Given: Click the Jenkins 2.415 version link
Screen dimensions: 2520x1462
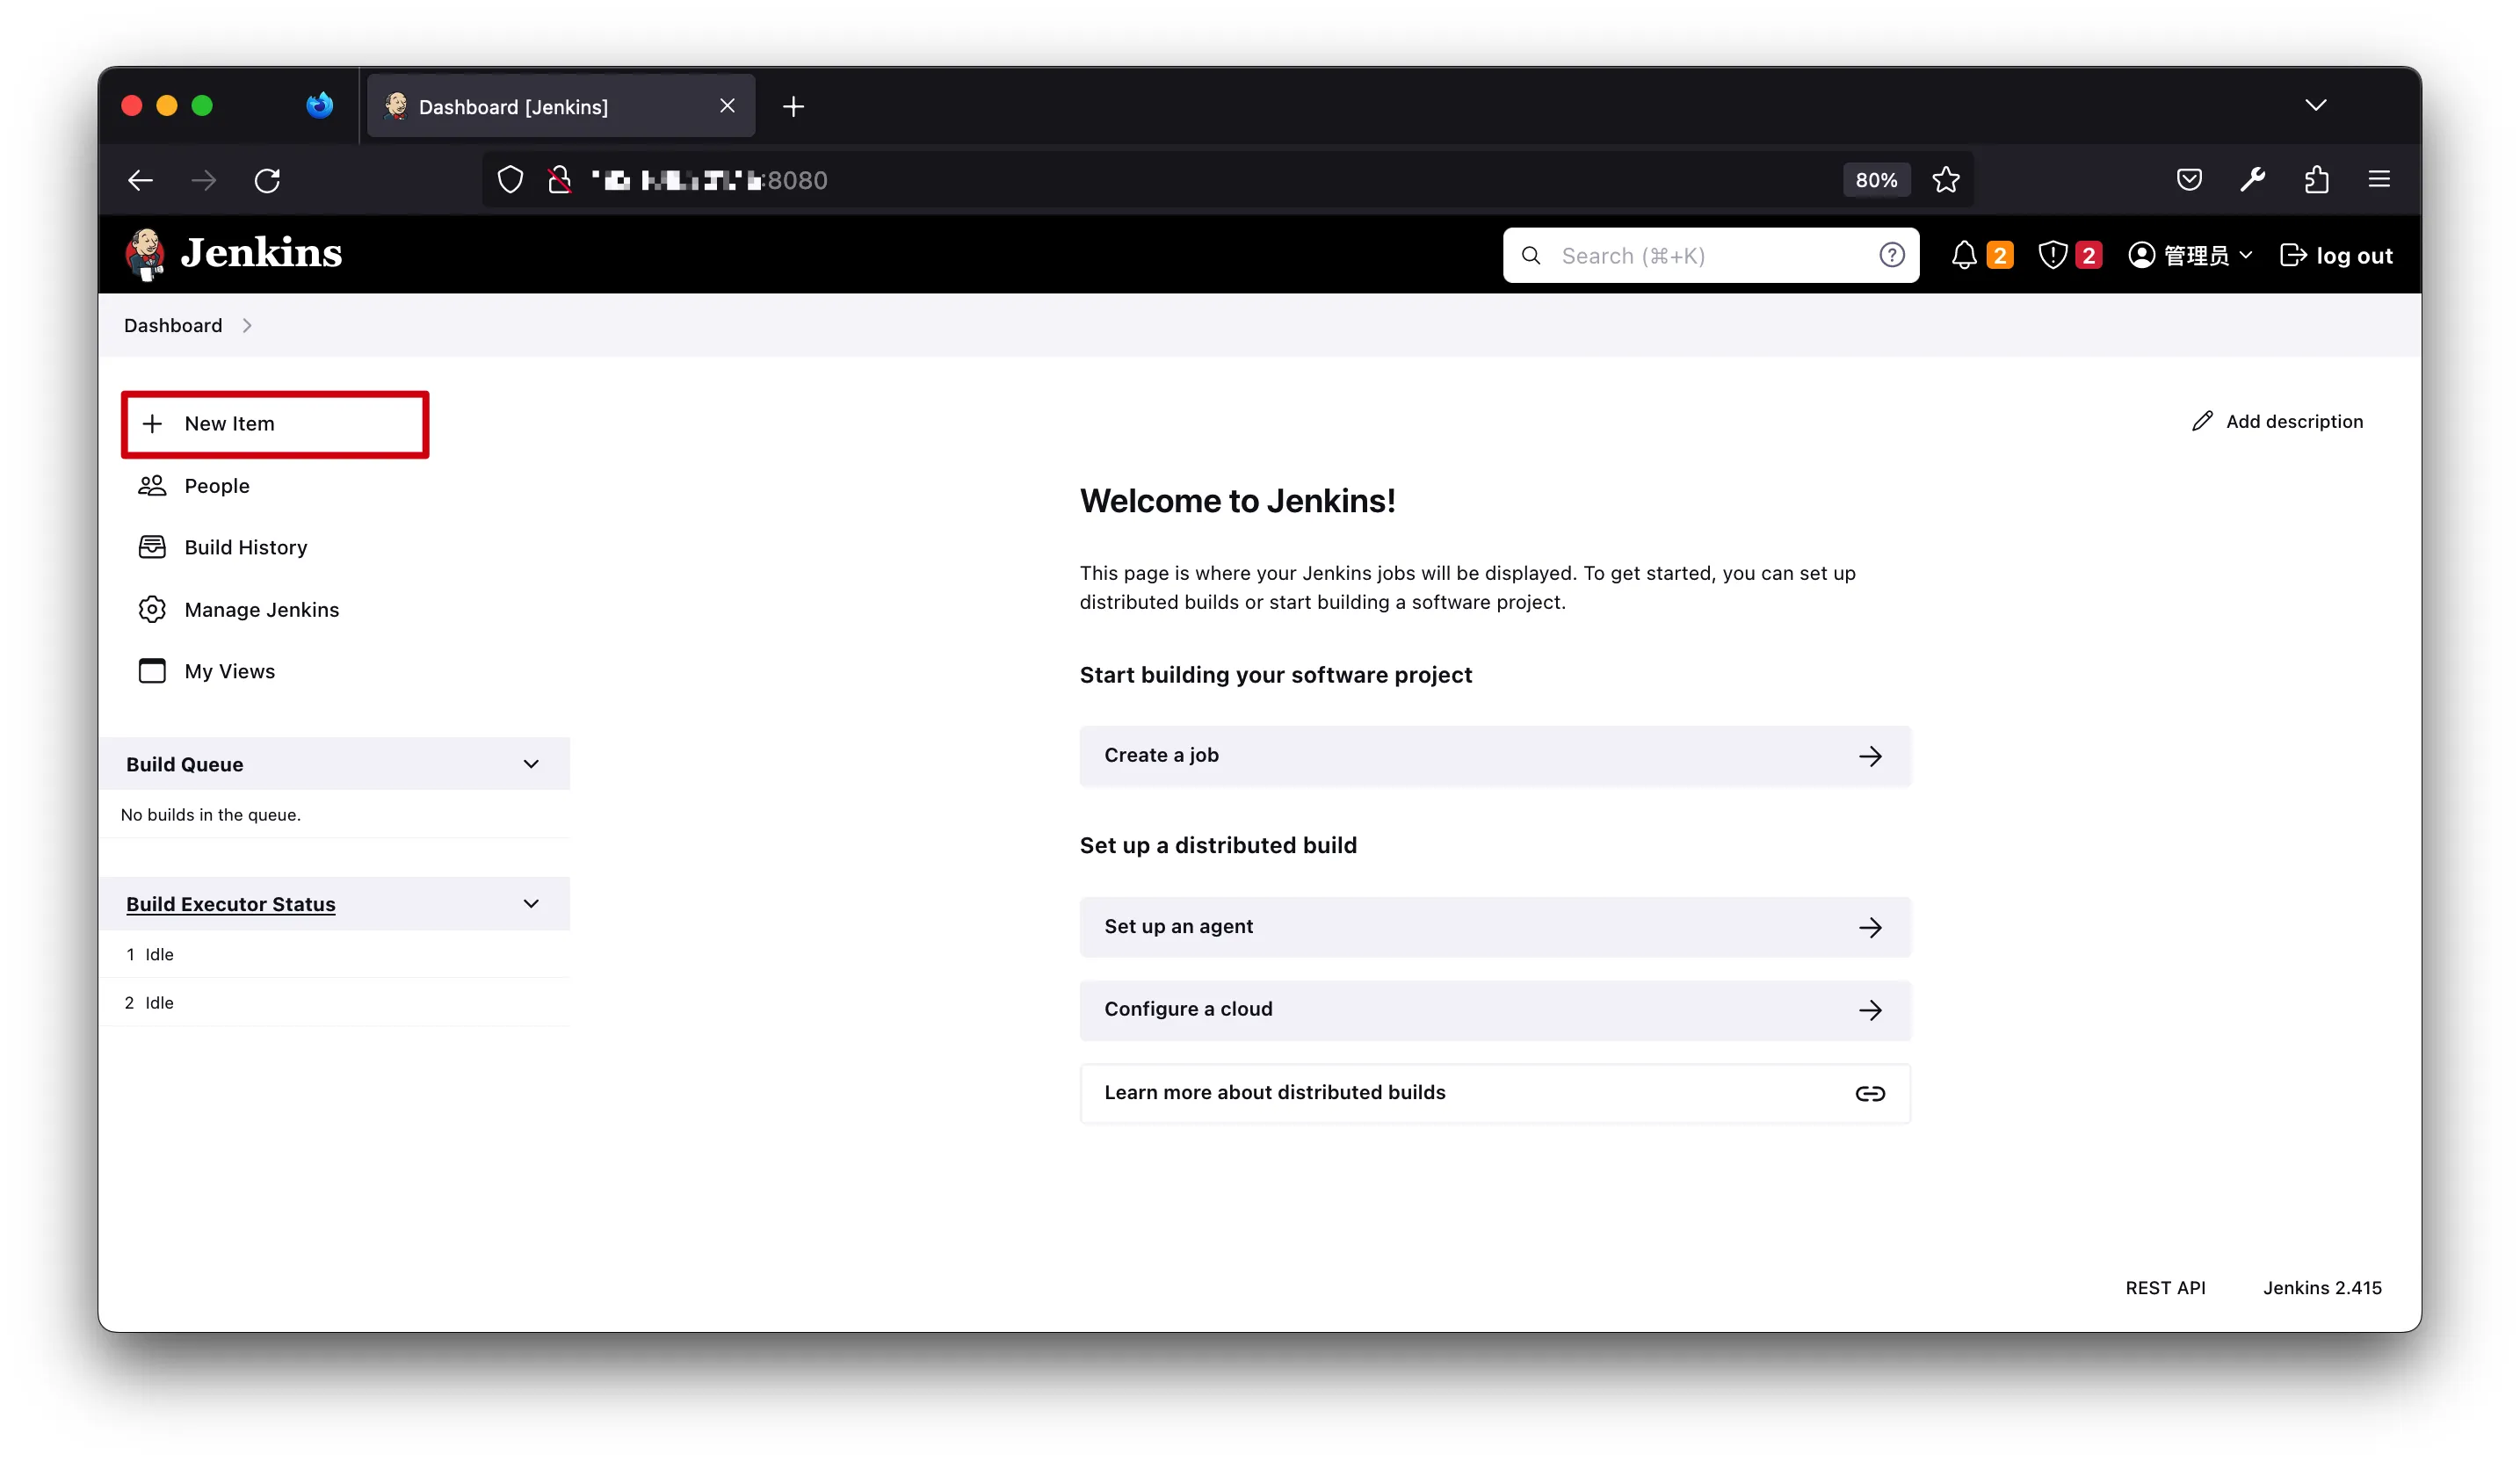Looking at the screenshot, I should point(2322,1288).
